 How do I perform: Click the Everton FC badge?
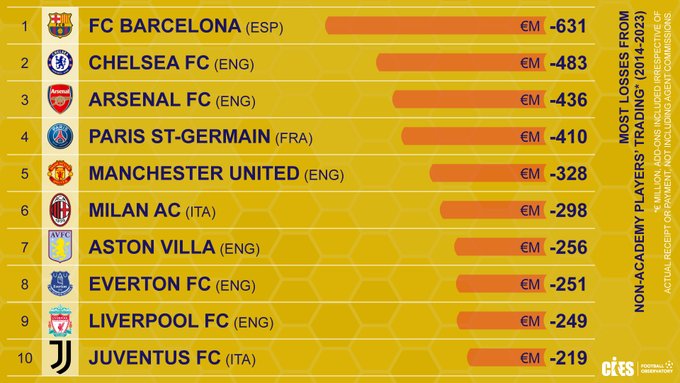click(60, 284)
